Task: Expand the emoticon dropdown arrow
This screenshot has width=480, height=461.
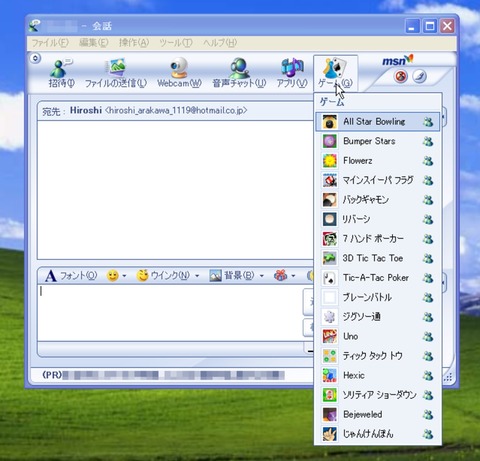Action: click(x=124, y=276)
